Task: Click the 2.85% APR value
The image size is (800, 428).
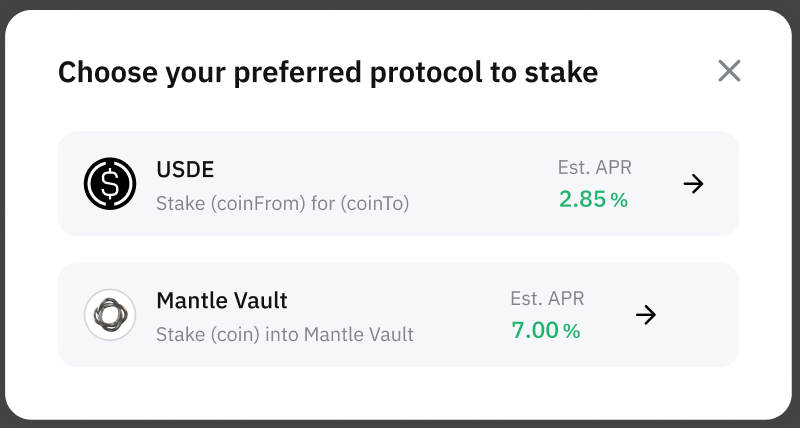Action: tap(593, 199)
